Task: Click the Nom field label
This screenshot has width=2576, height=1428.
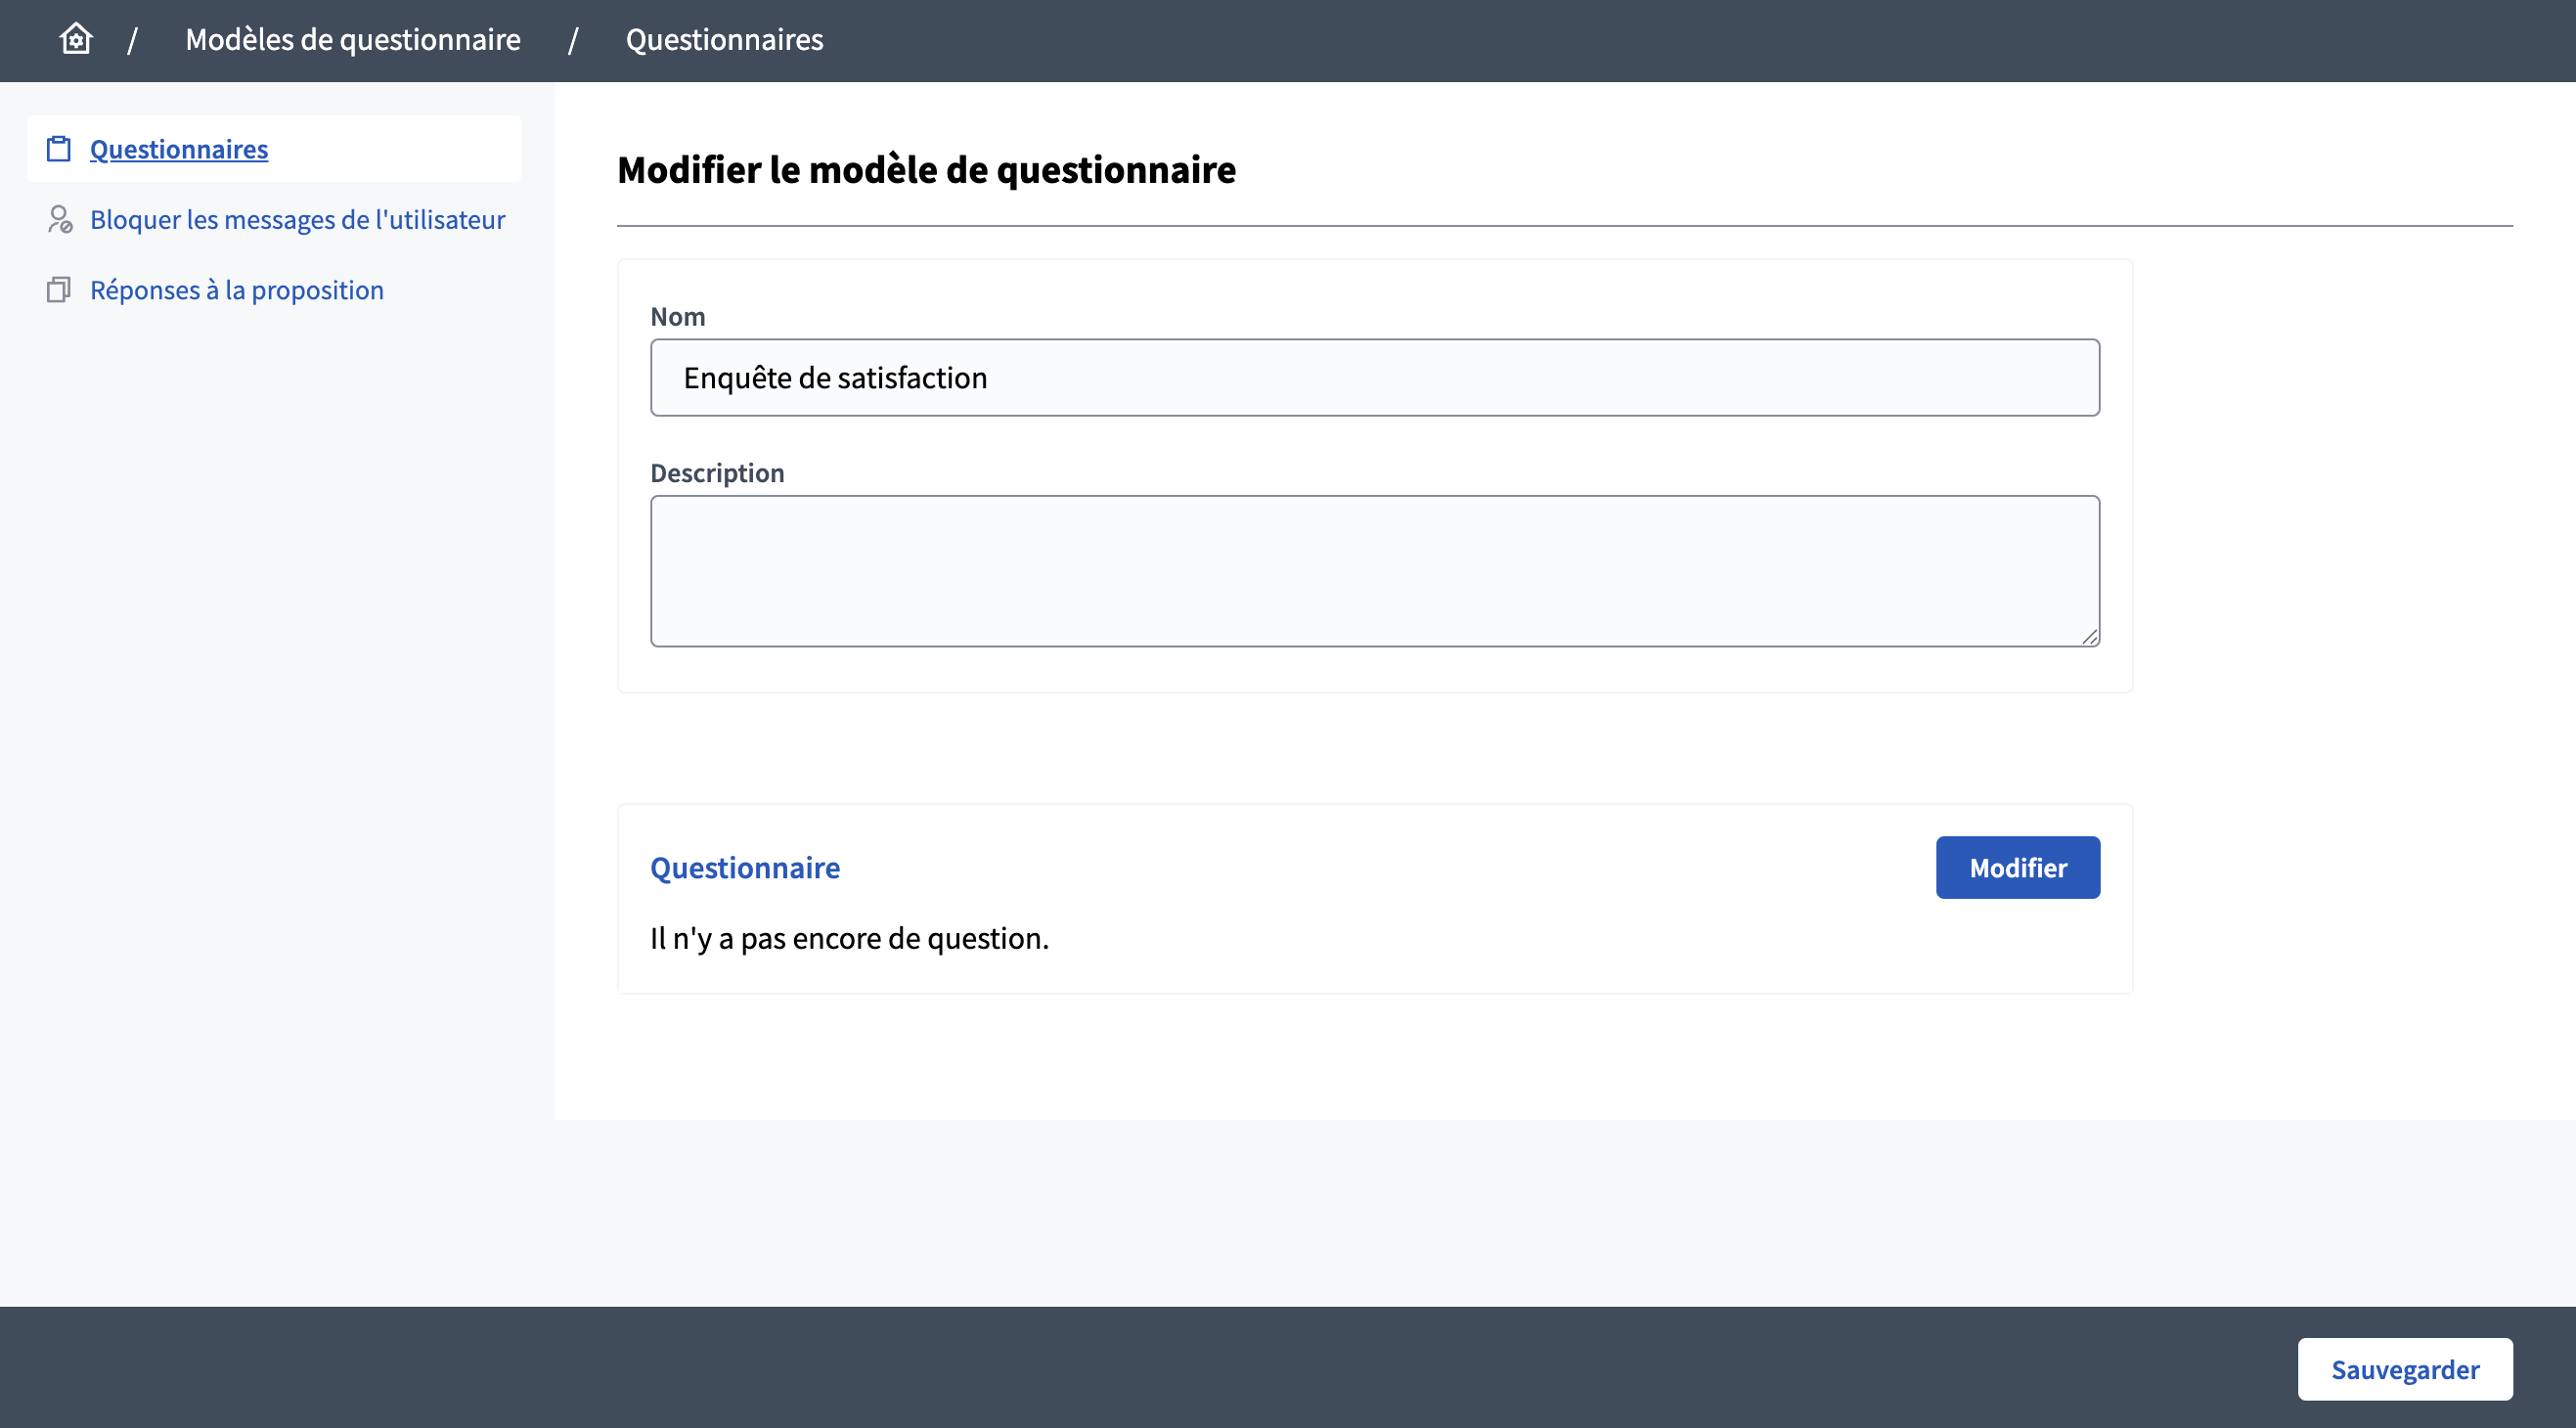Action: pos(677,316)
